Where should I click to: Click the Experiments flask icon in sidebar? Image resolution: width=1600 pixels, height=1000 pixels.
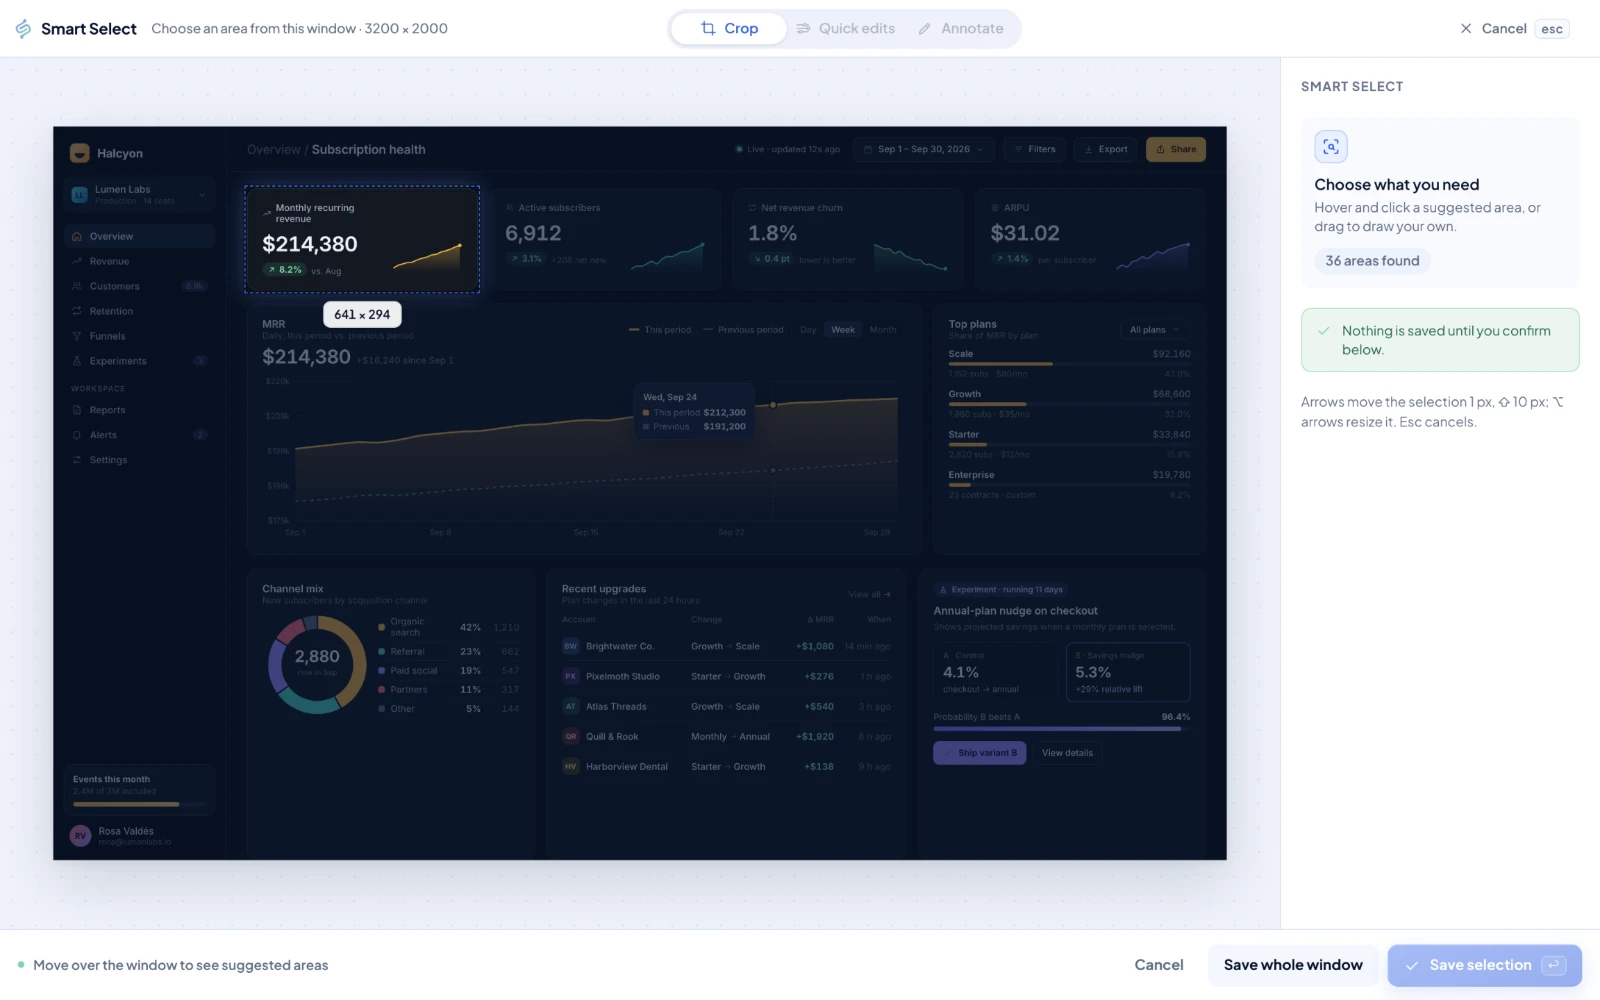(77, 361)
